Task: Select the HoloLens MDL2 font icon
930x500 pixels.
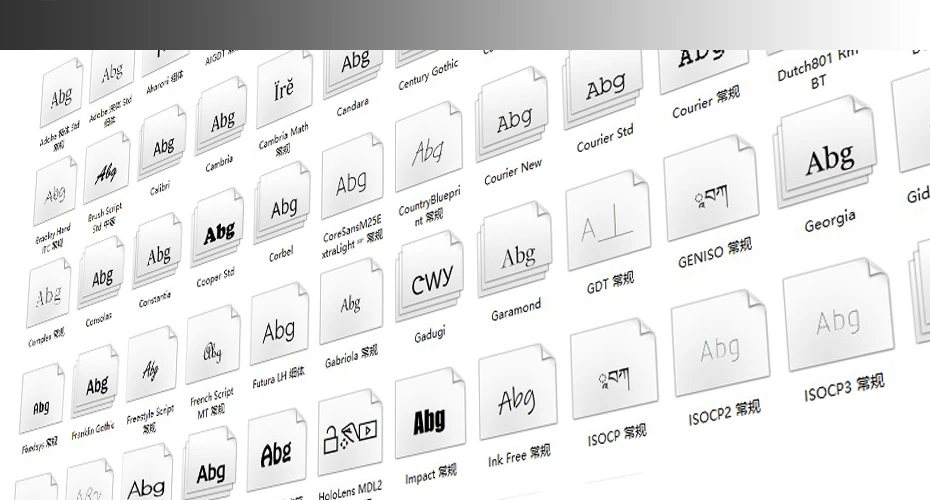Action: pos(351,434)
